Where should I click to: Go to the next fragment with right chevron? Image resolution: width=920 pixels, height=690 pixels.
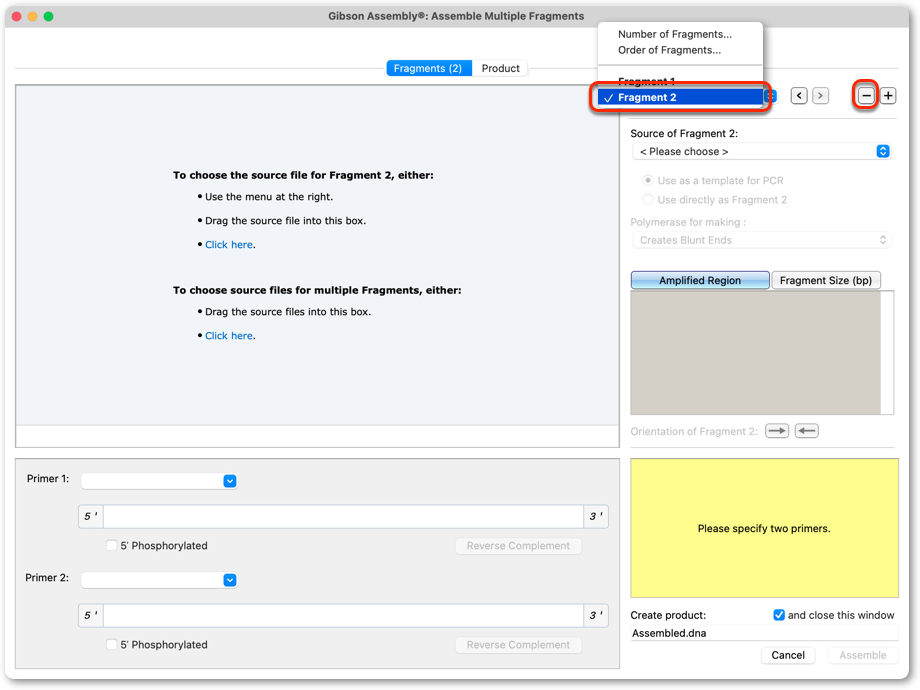tap(820, 96)
